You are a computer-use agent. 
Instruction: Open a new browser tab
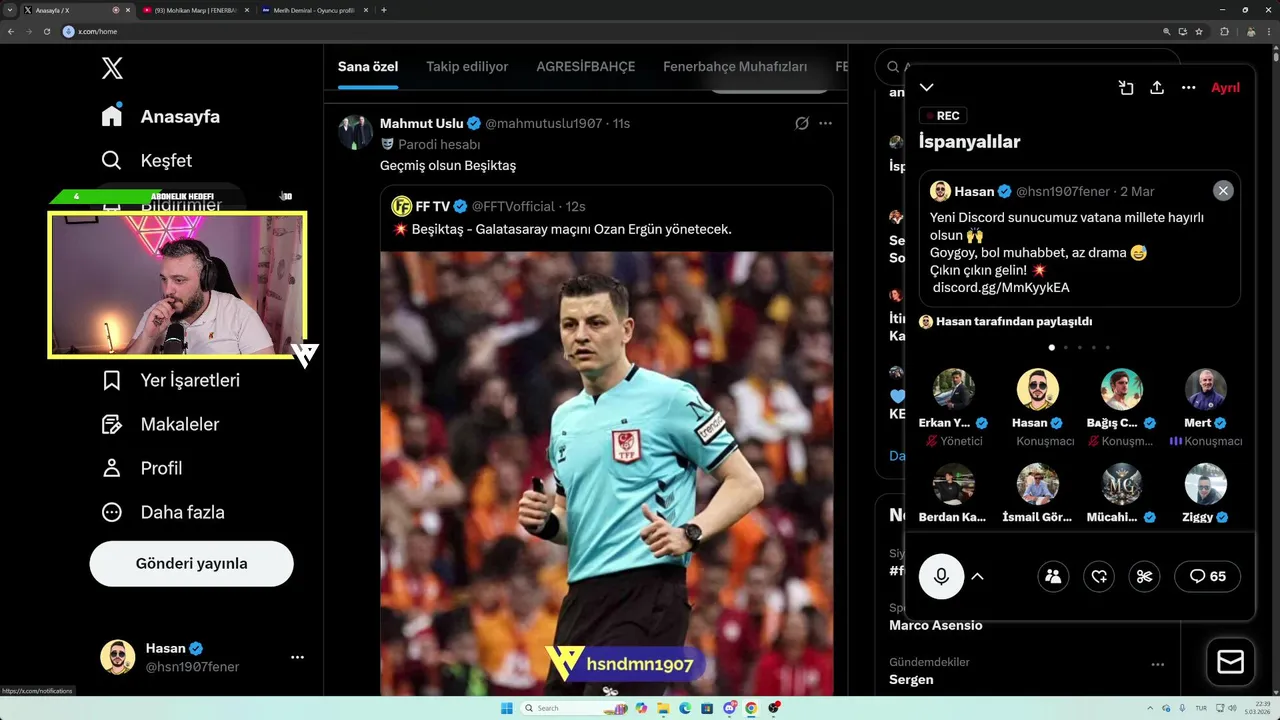[x=384, y=10]
